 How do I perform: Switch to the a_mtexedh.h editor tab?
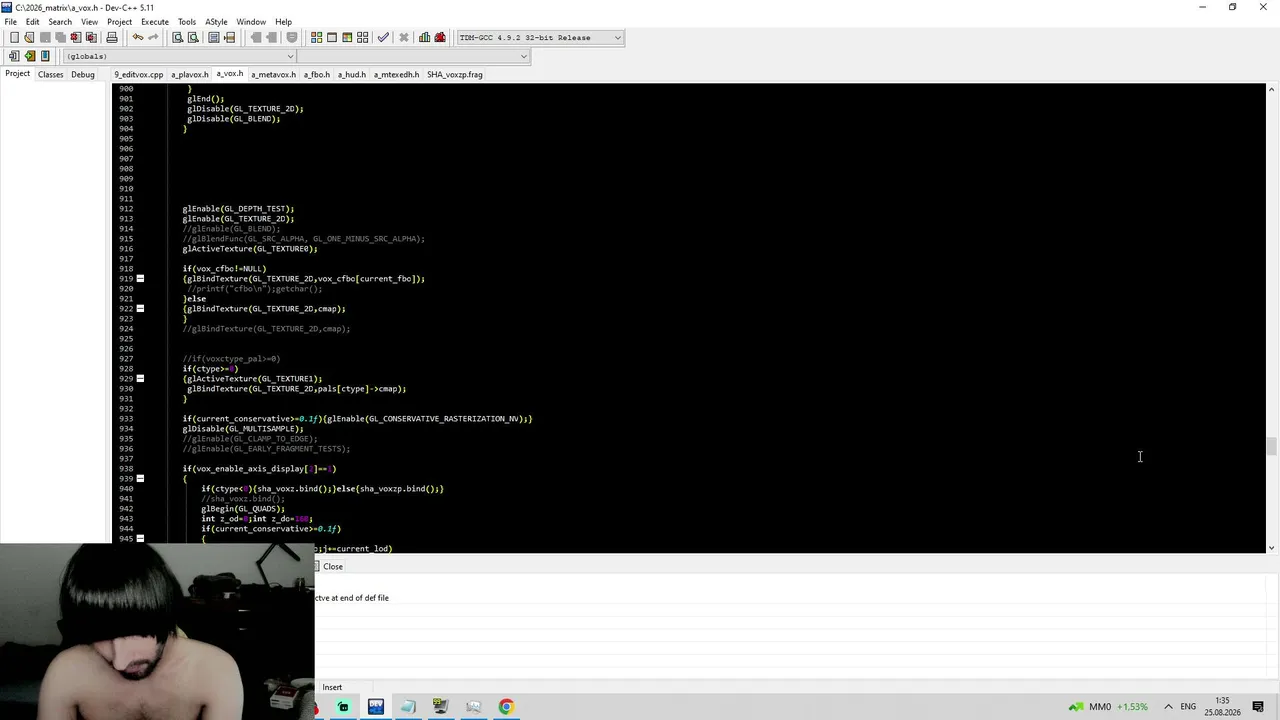(x=397, y=74)
